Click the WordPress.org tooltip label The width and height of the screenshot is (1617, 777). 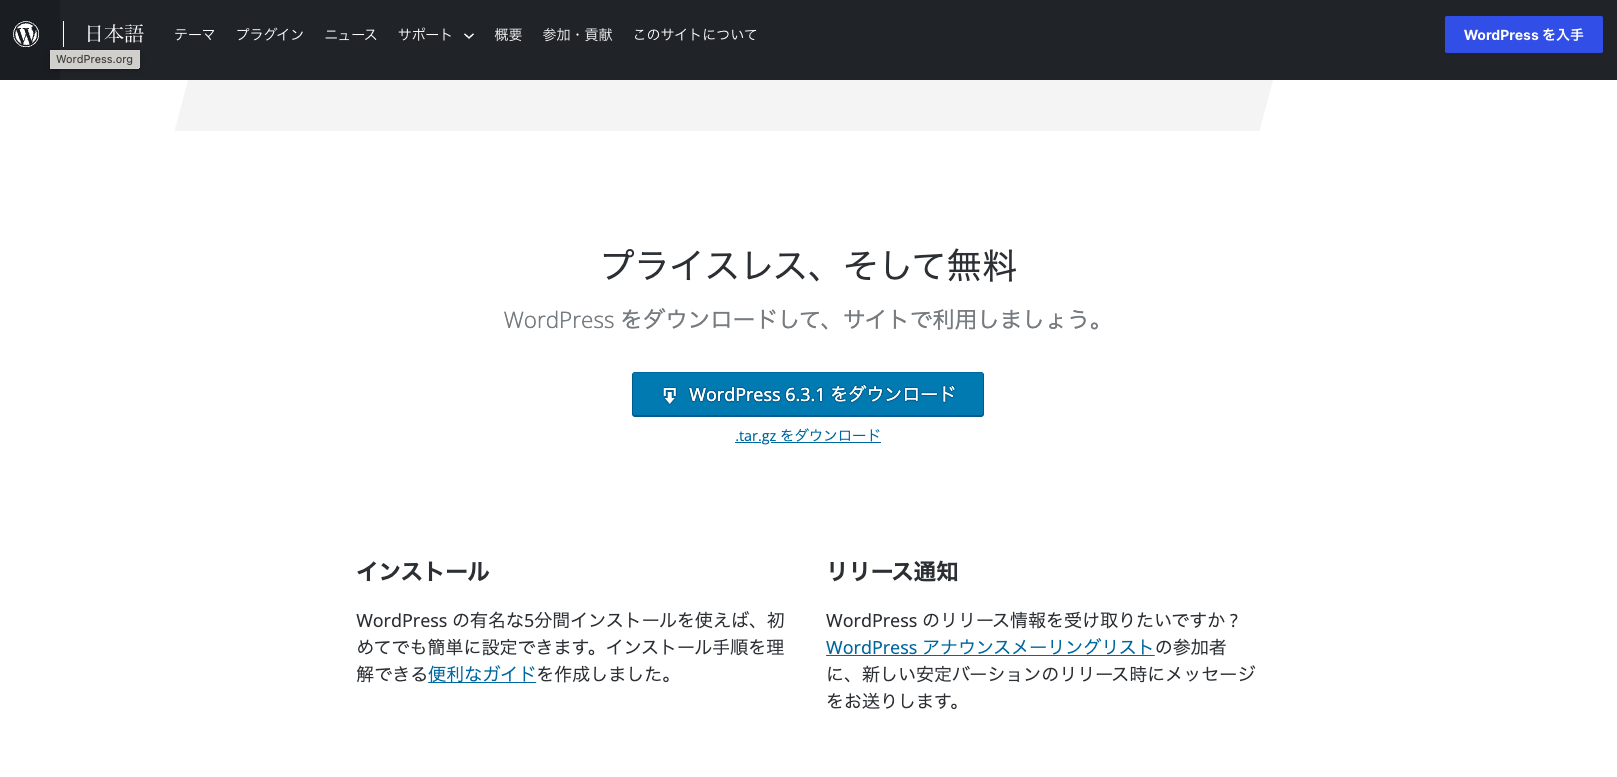95,59
